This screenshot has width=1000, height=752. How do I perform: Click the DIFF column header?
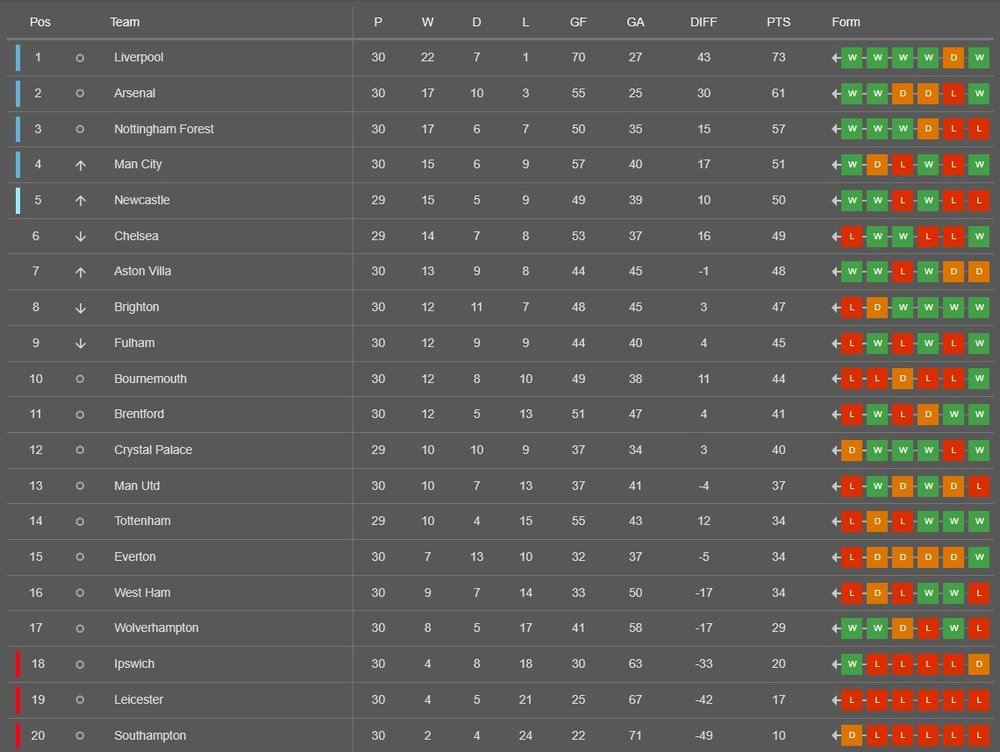(x=704, y=22)
